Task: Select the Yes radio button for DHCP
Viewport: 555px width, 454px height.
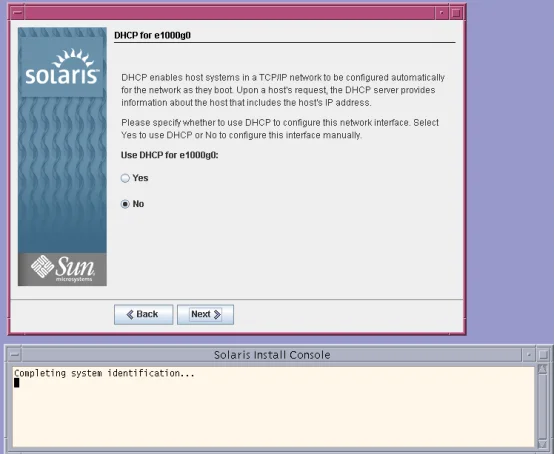Action: pyautogui.click(x=125, y=178)
